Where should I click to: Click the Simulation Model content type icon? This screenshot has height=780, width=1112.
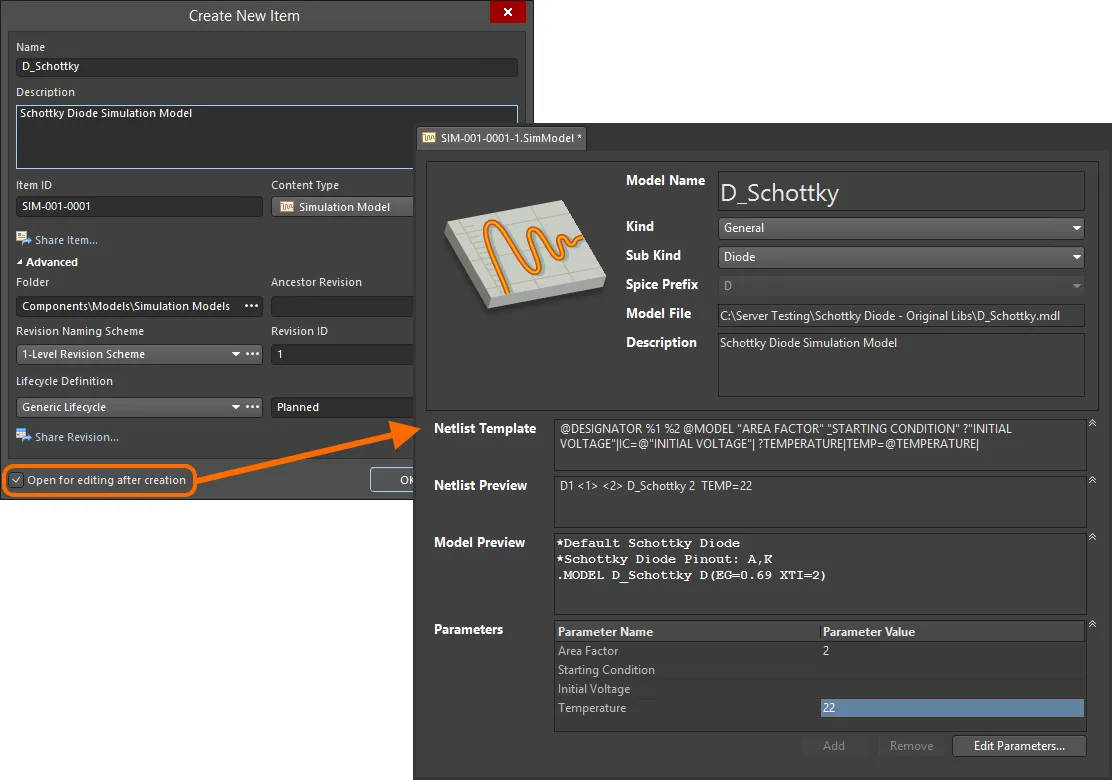click(287, 206)
